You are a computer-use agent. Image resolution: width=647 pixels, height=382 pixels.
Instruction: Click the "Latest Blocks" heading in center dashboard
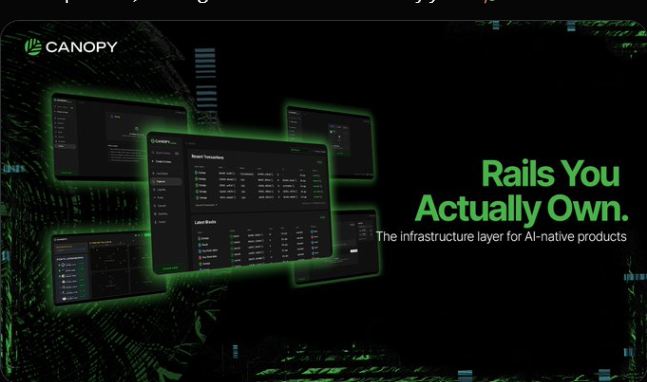tap(205, 222)
